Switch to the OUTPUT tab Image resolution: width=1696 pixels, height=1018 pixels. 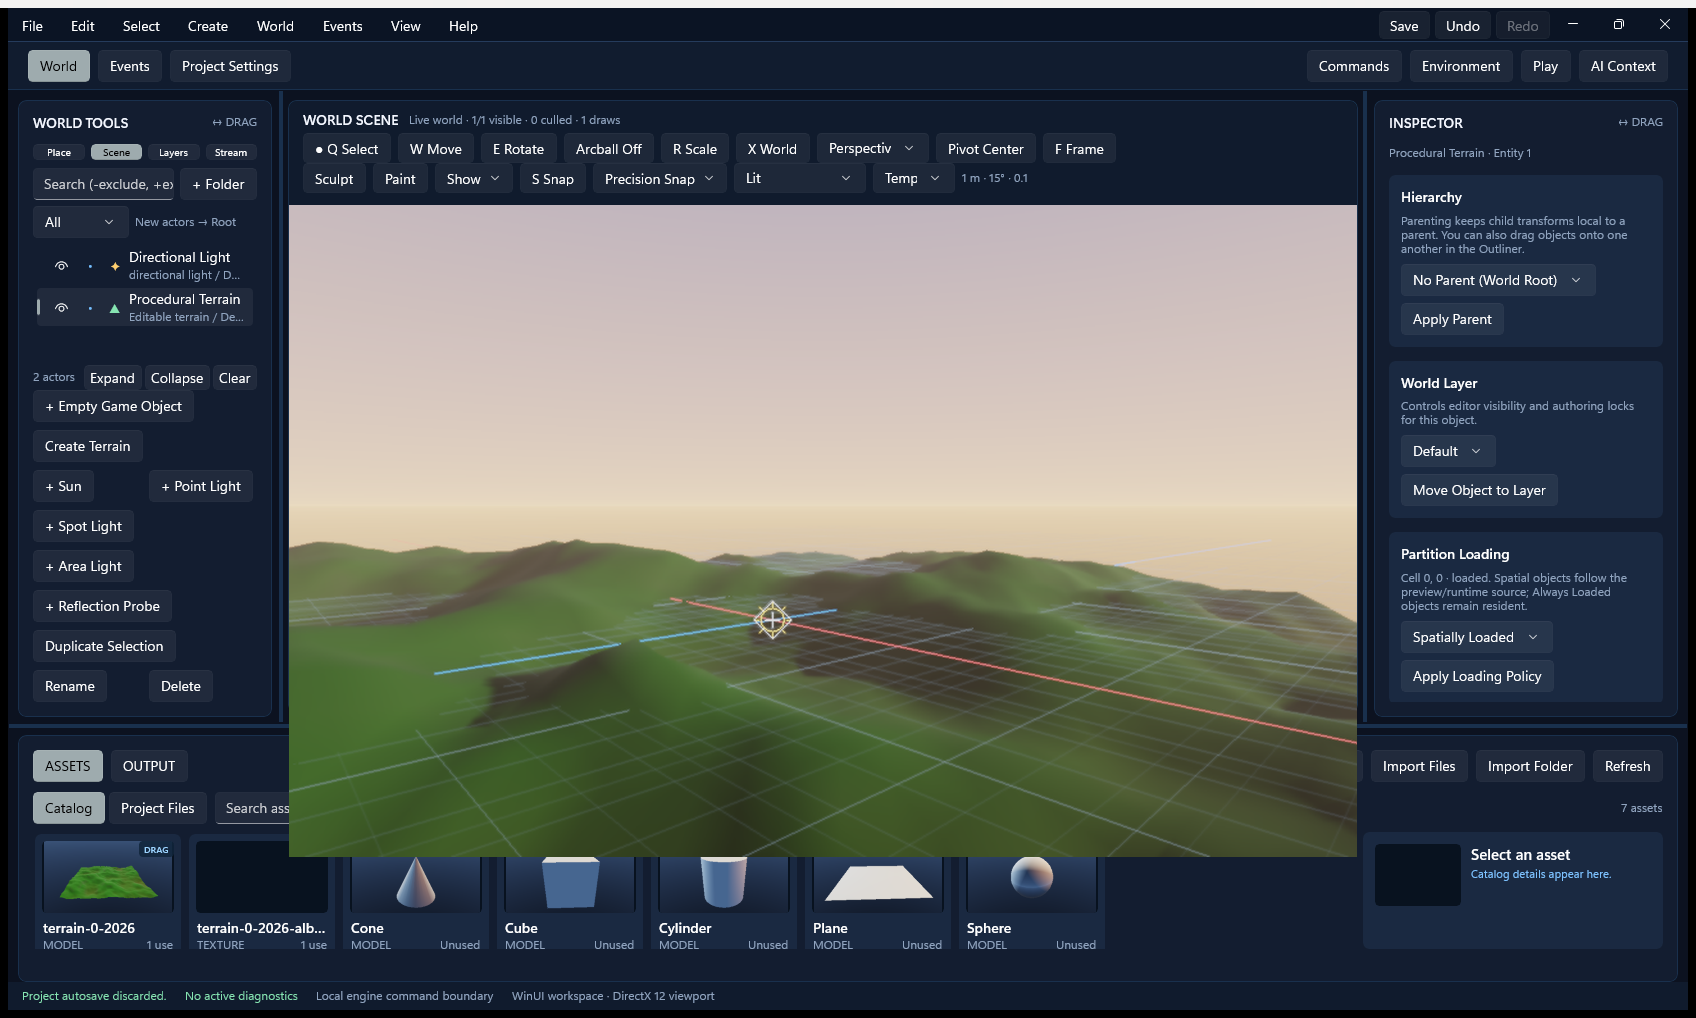pos(149,766)
